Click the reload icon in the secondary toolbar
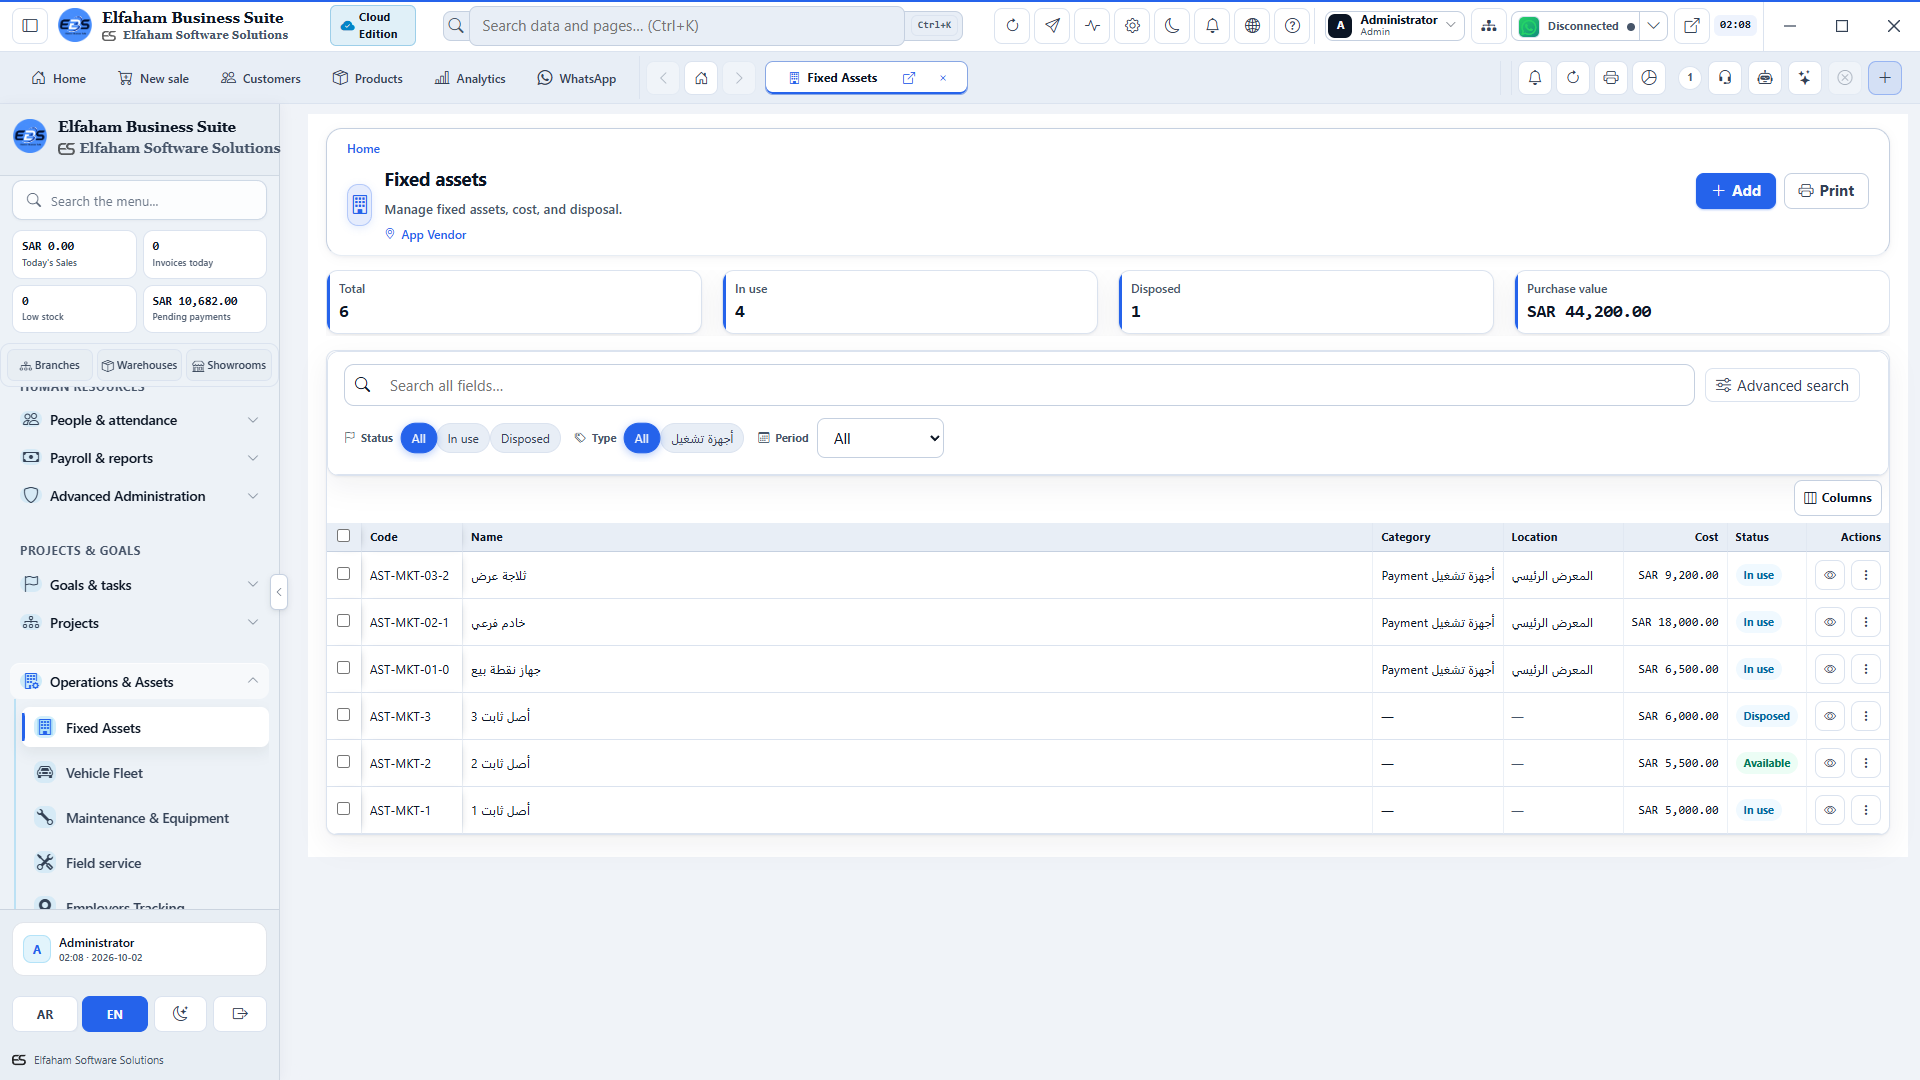This screenshot has width=1920, height=1080. point(1573,78)
